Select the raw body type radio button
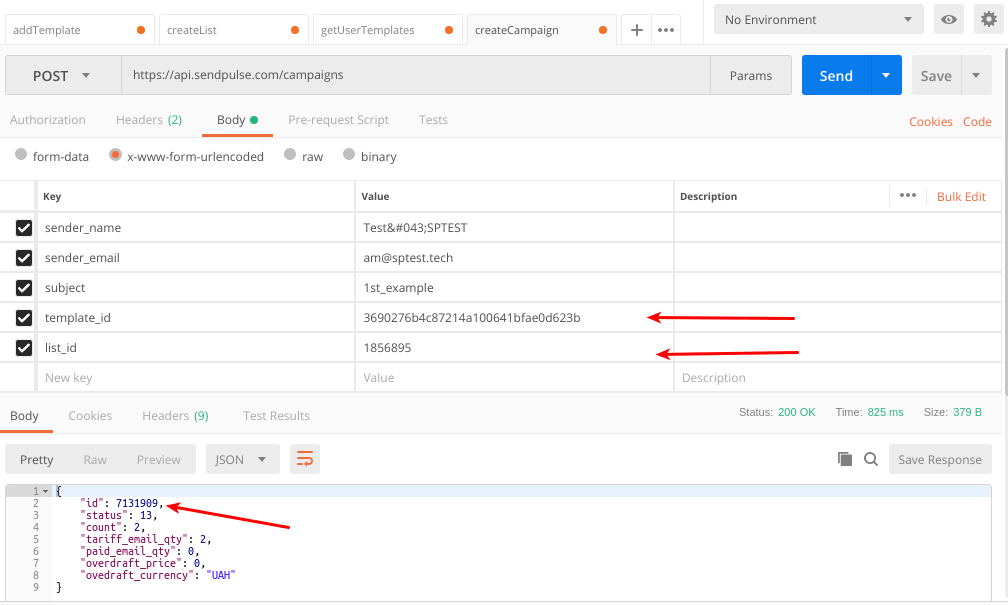The height and width of the screenshot is (605, 1008). click(x=290, y=156)
